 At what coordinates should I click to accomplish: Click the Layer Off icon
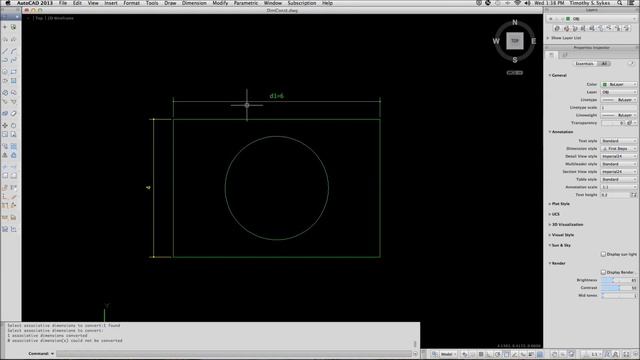pos(609,28)
